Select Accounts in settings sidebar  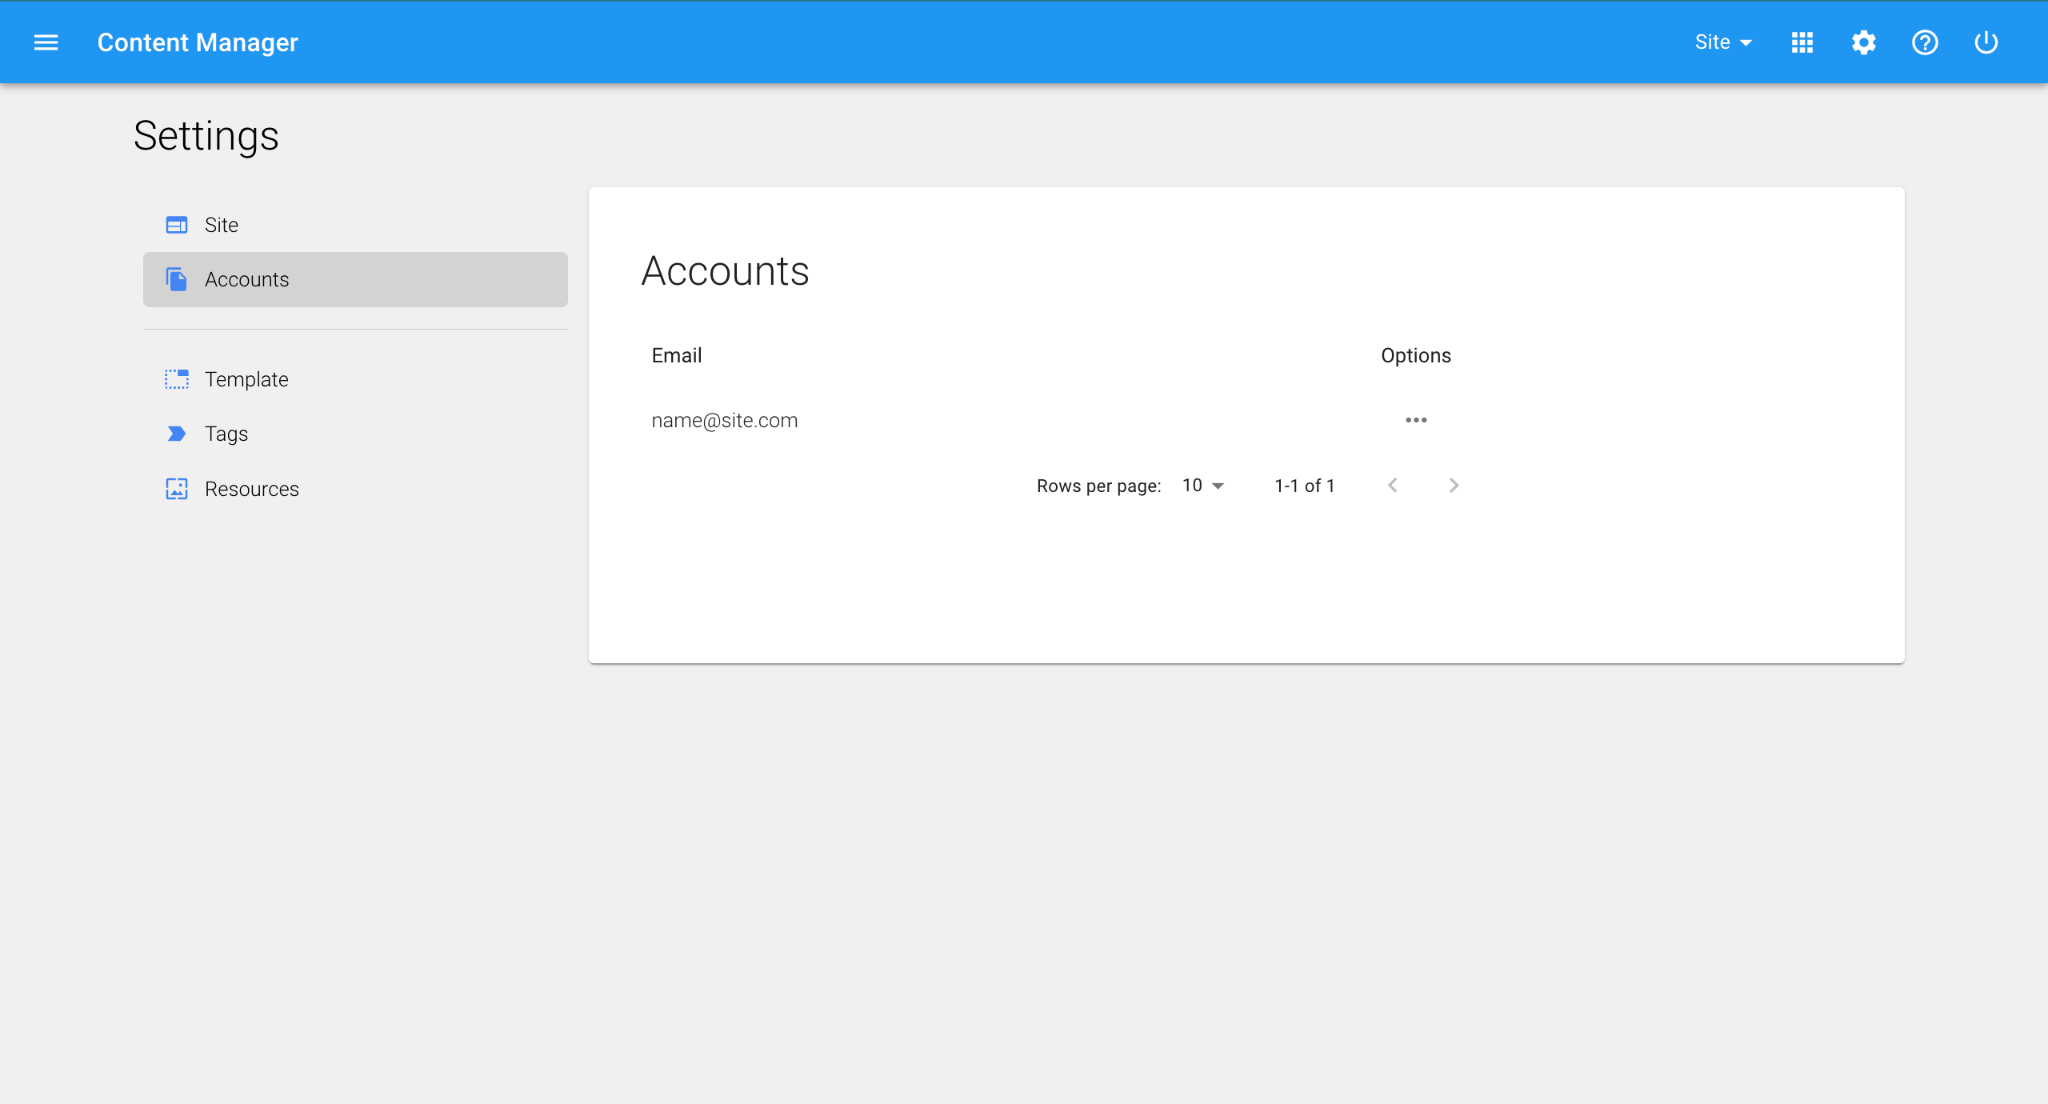click(247, 280)
